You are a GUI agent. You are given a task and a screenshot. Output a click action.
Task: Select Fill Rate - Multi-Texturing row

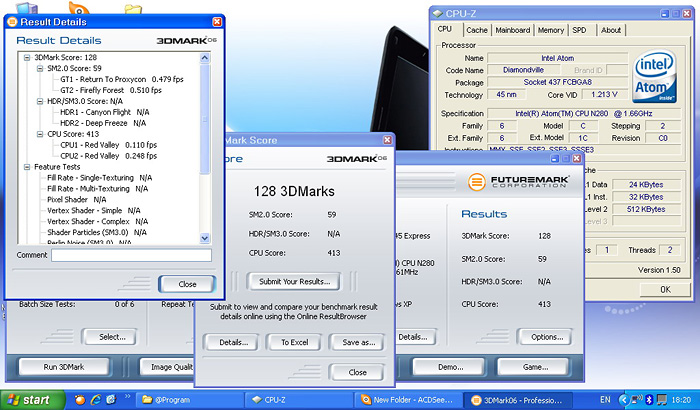click(x=97, y=188)
